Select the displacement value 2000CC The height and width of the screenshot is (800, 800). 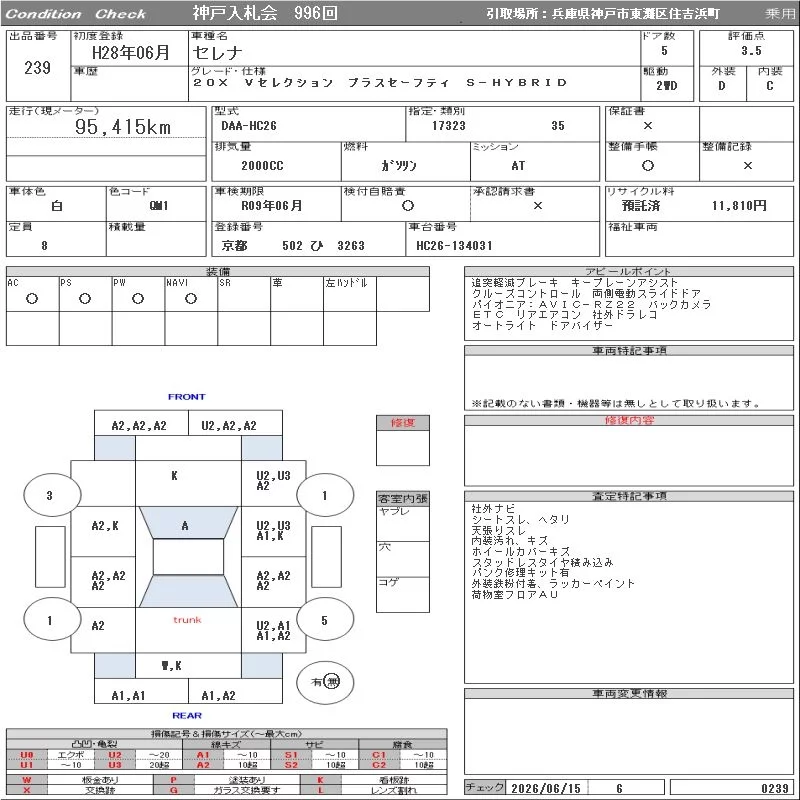point(262,166)
